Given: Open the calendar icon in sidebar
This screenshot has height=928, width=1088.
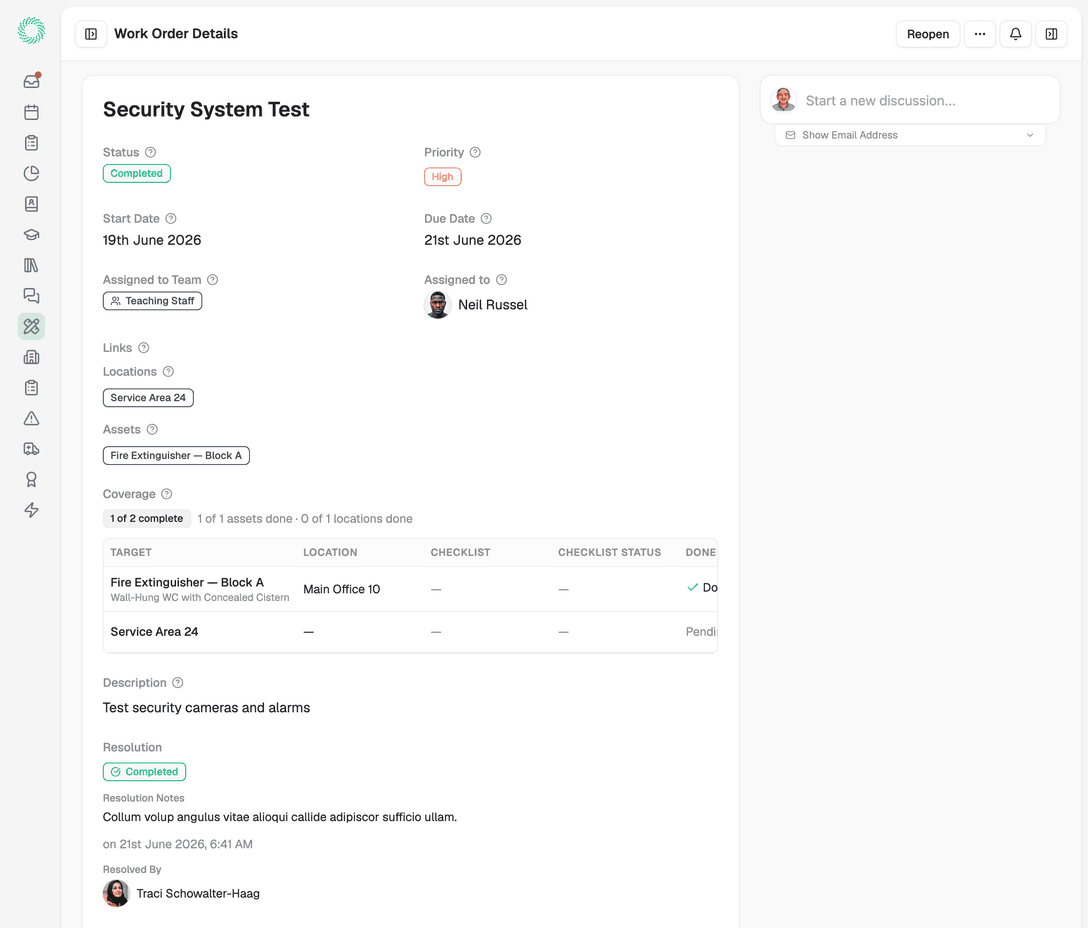Looking at the screenshot, I should [31, 112].
